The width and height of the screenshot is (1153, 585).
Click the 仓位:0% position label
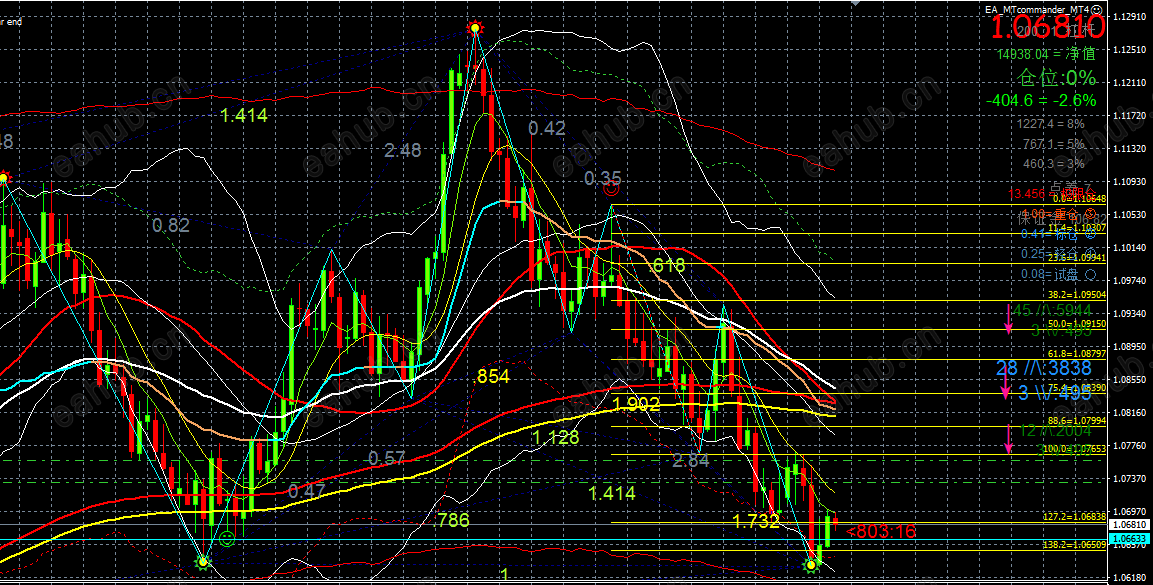[1057, 77]
